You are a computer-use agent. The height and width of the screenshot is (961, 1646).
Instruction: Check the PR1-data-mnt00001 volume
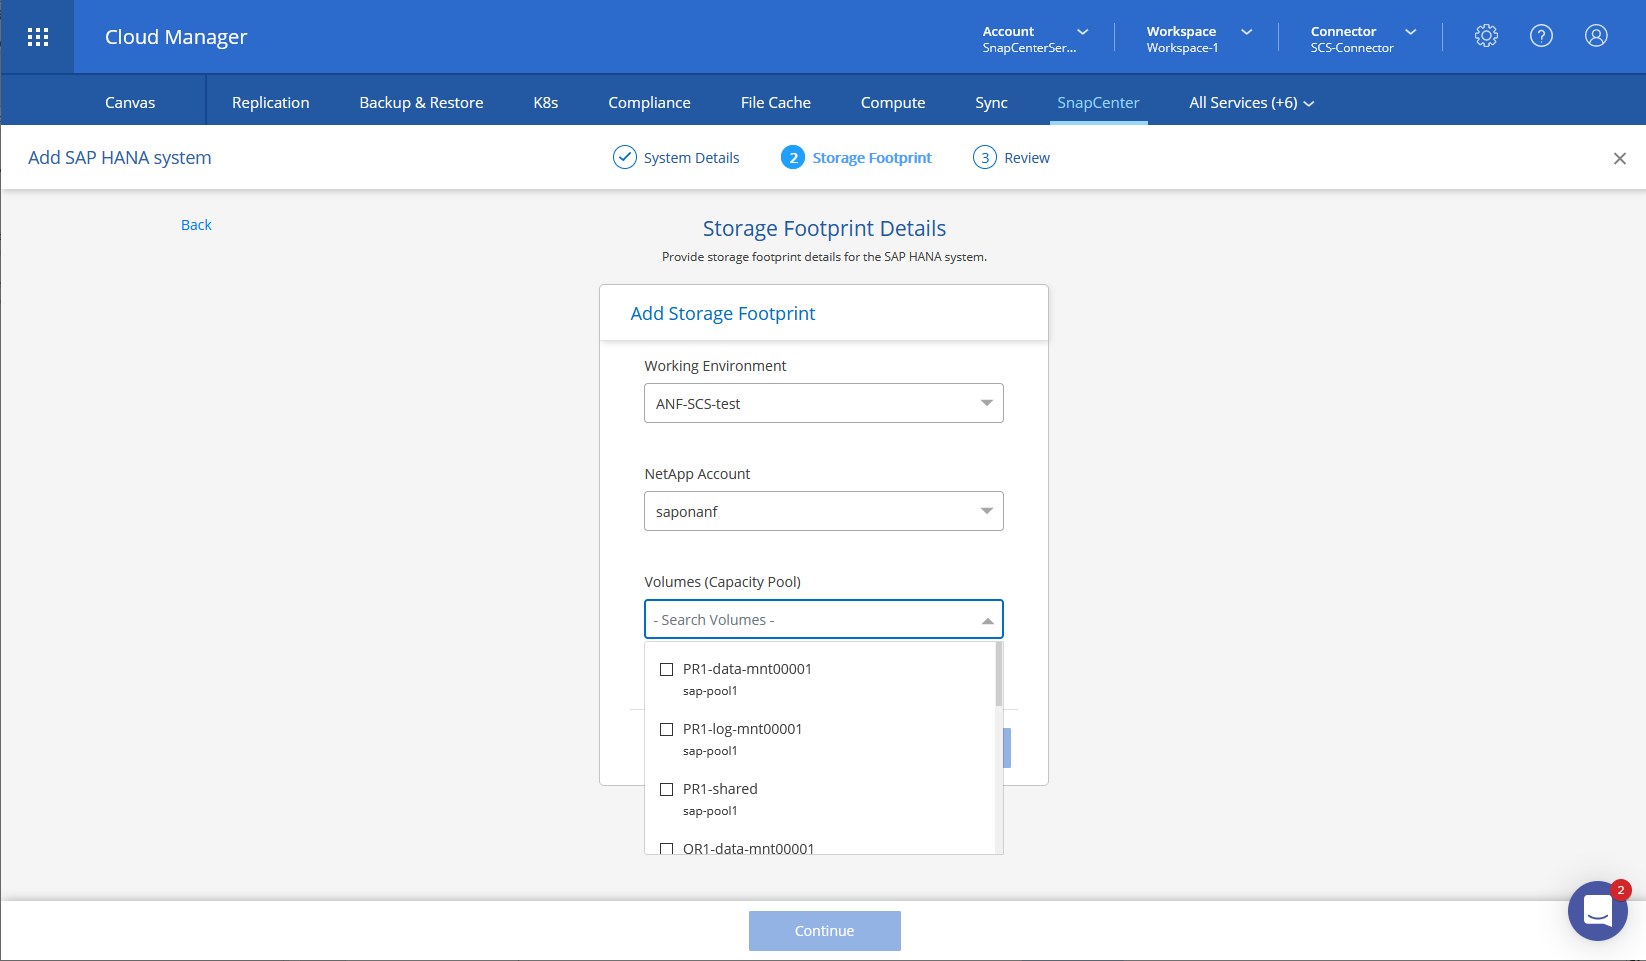tap(667, 670)
